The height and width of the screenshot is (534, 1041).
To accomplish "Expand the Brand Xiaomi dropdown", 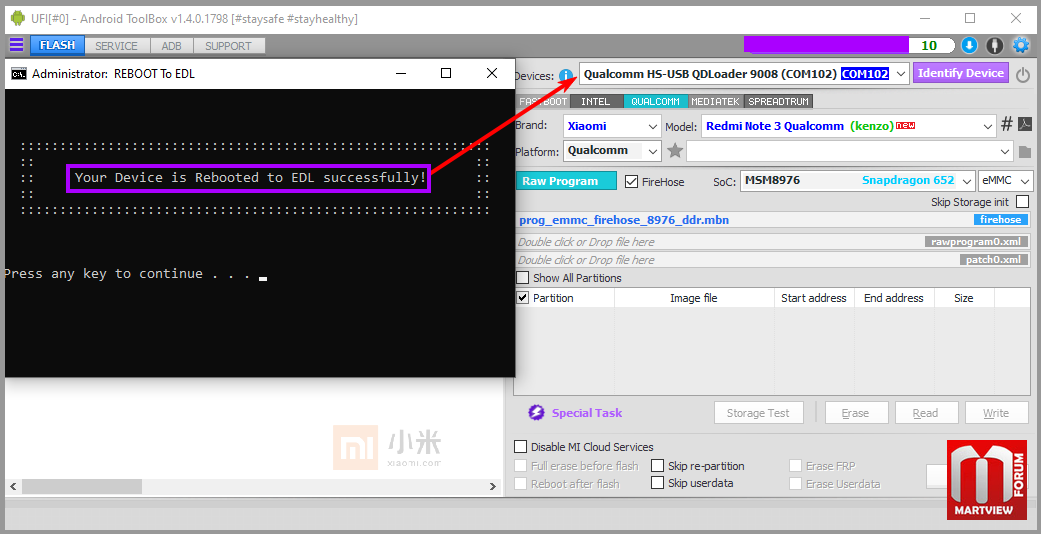I will coord(652,126).
